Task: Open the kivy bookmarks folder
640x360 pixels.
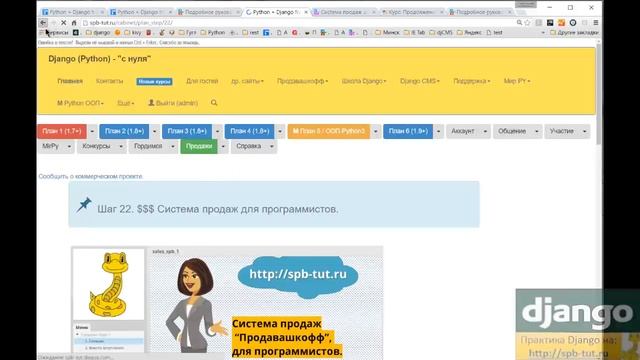Action: tap(133, 32)
